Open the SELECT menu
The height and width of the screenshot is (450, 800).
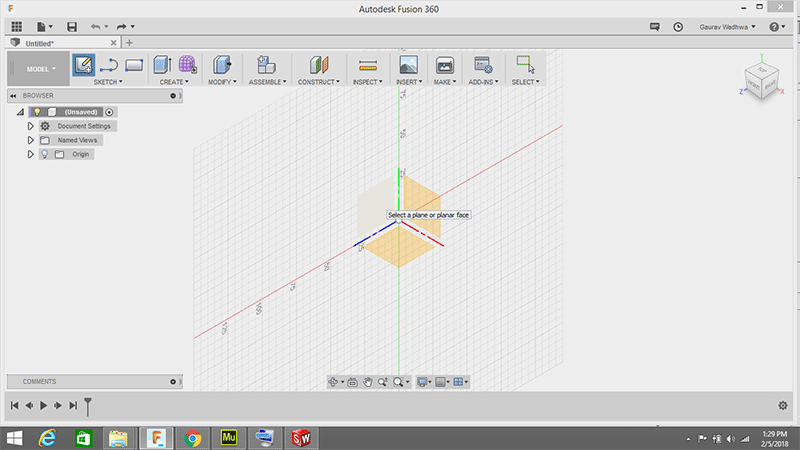tap(526, 82)
